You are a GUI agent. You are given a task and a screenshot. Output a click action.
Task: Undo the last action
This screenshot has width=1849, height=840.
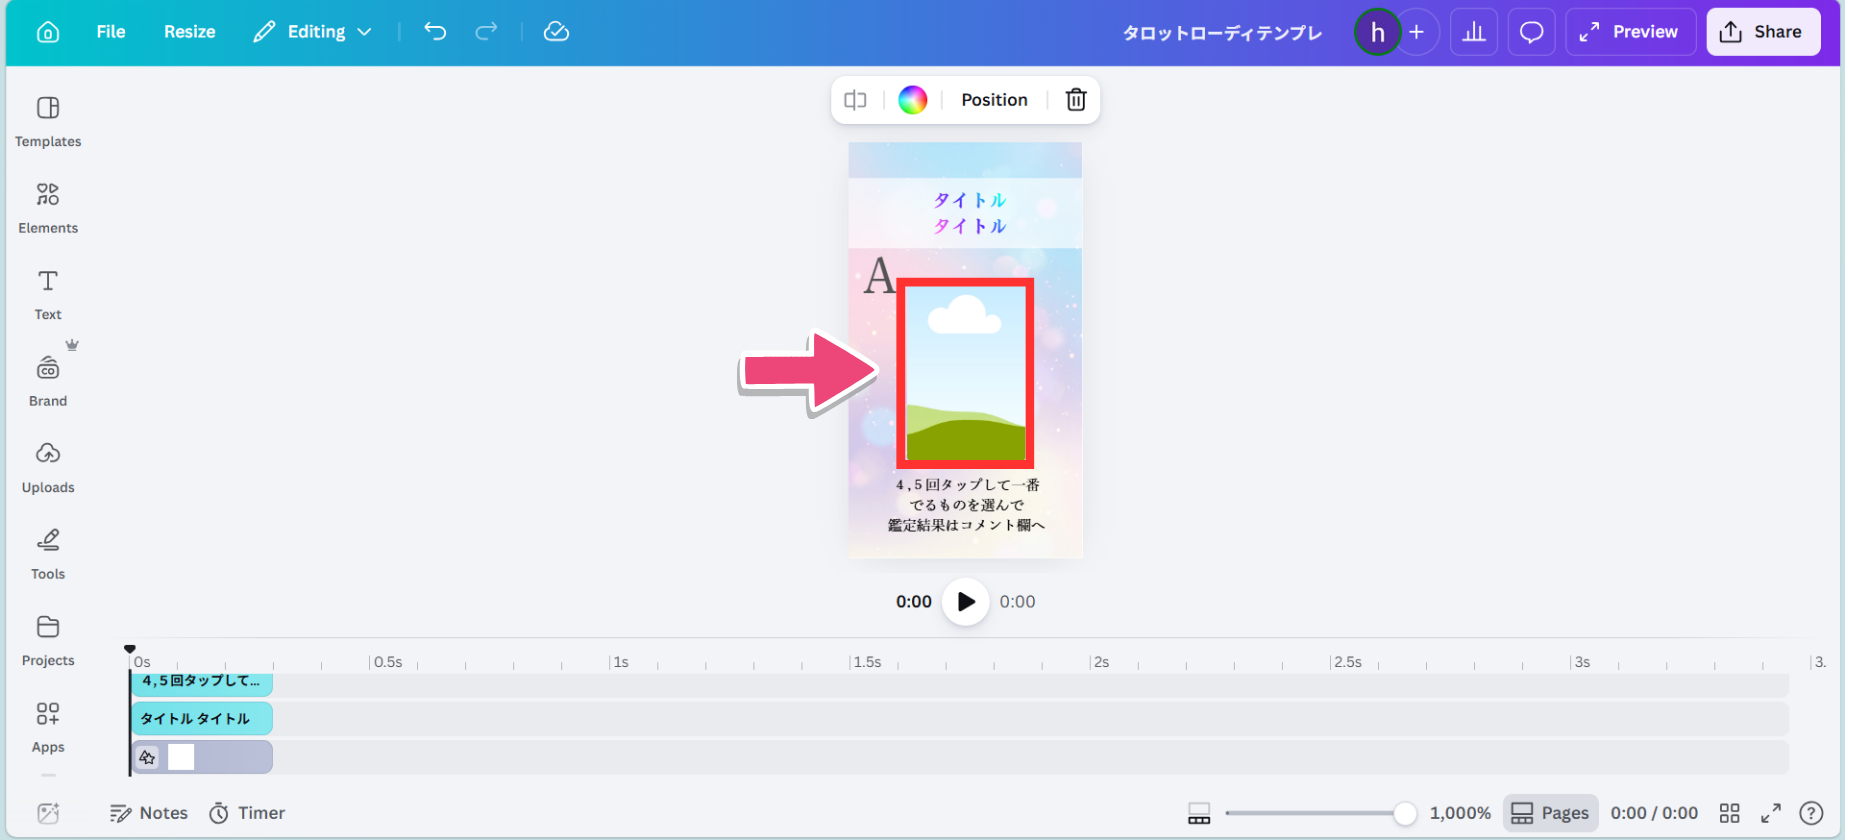[x=435, y=32]
